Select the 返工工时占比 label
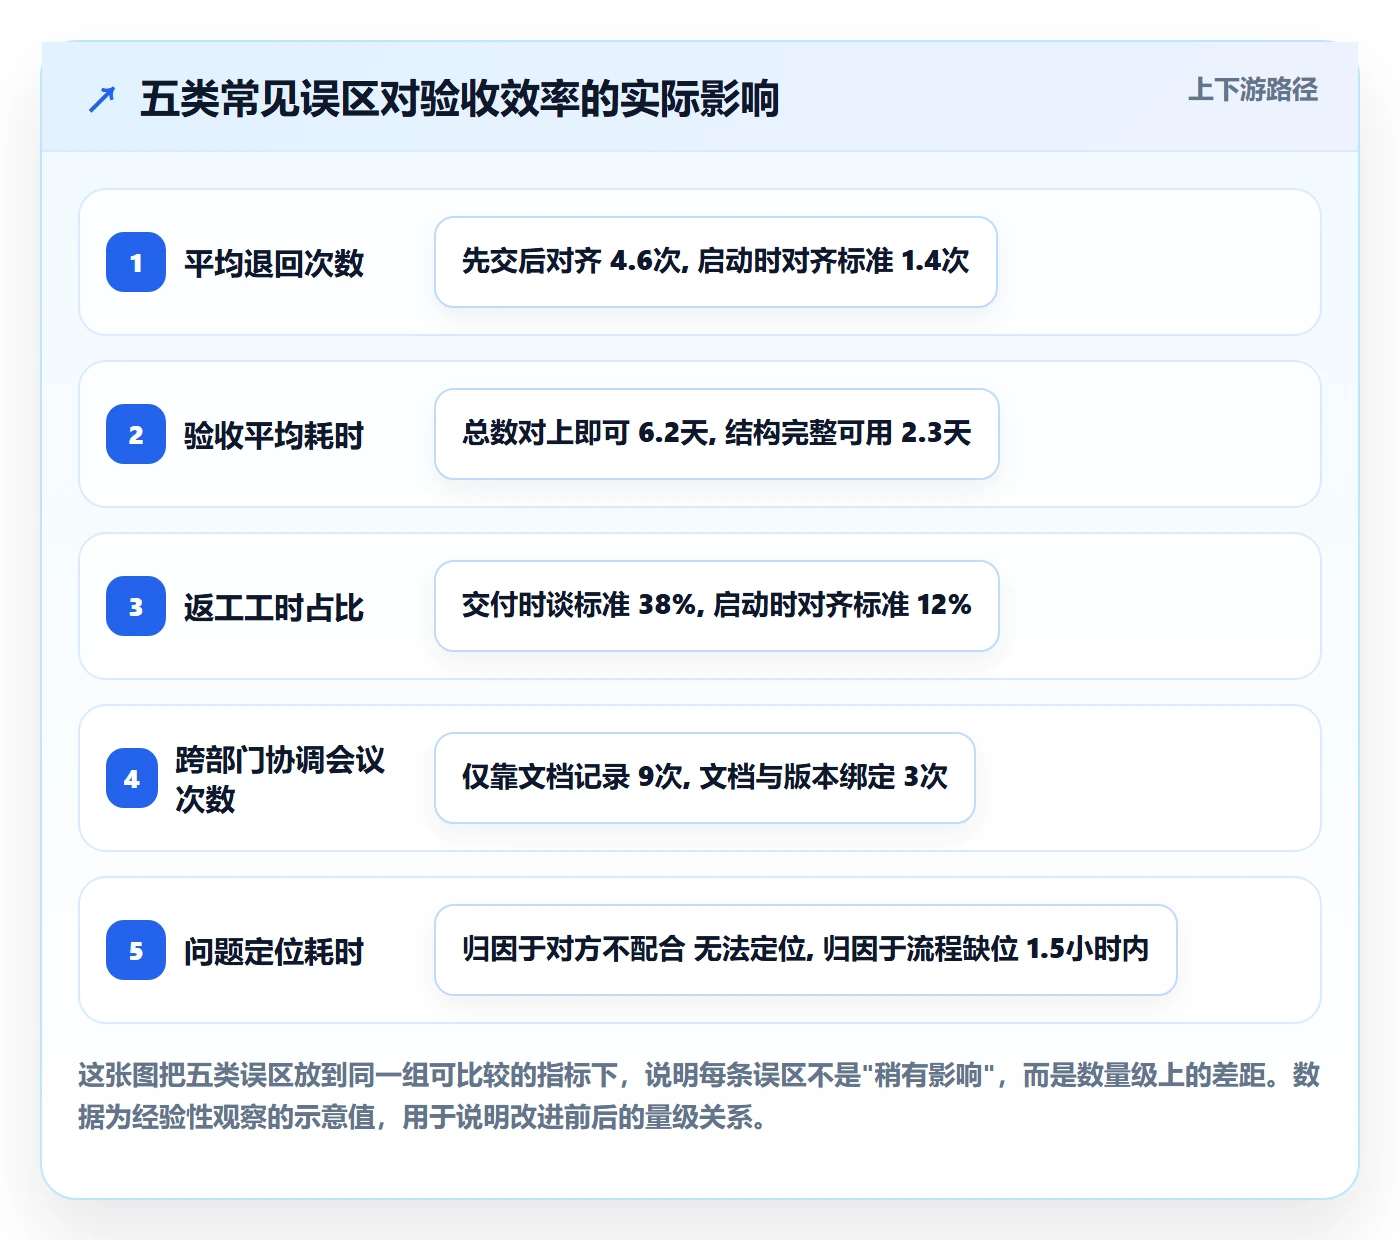 point(273,607)
